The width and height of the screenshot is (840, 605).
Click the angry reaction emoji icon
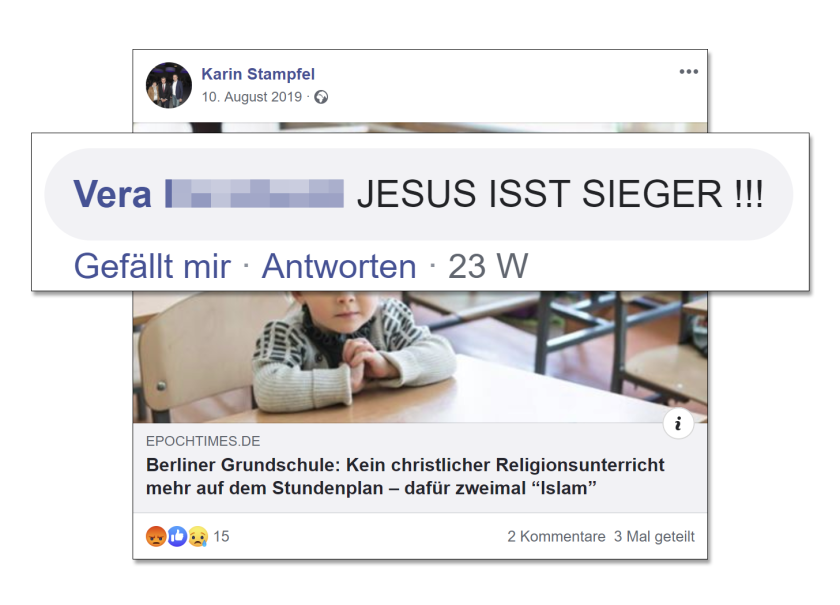click(156, 536)
